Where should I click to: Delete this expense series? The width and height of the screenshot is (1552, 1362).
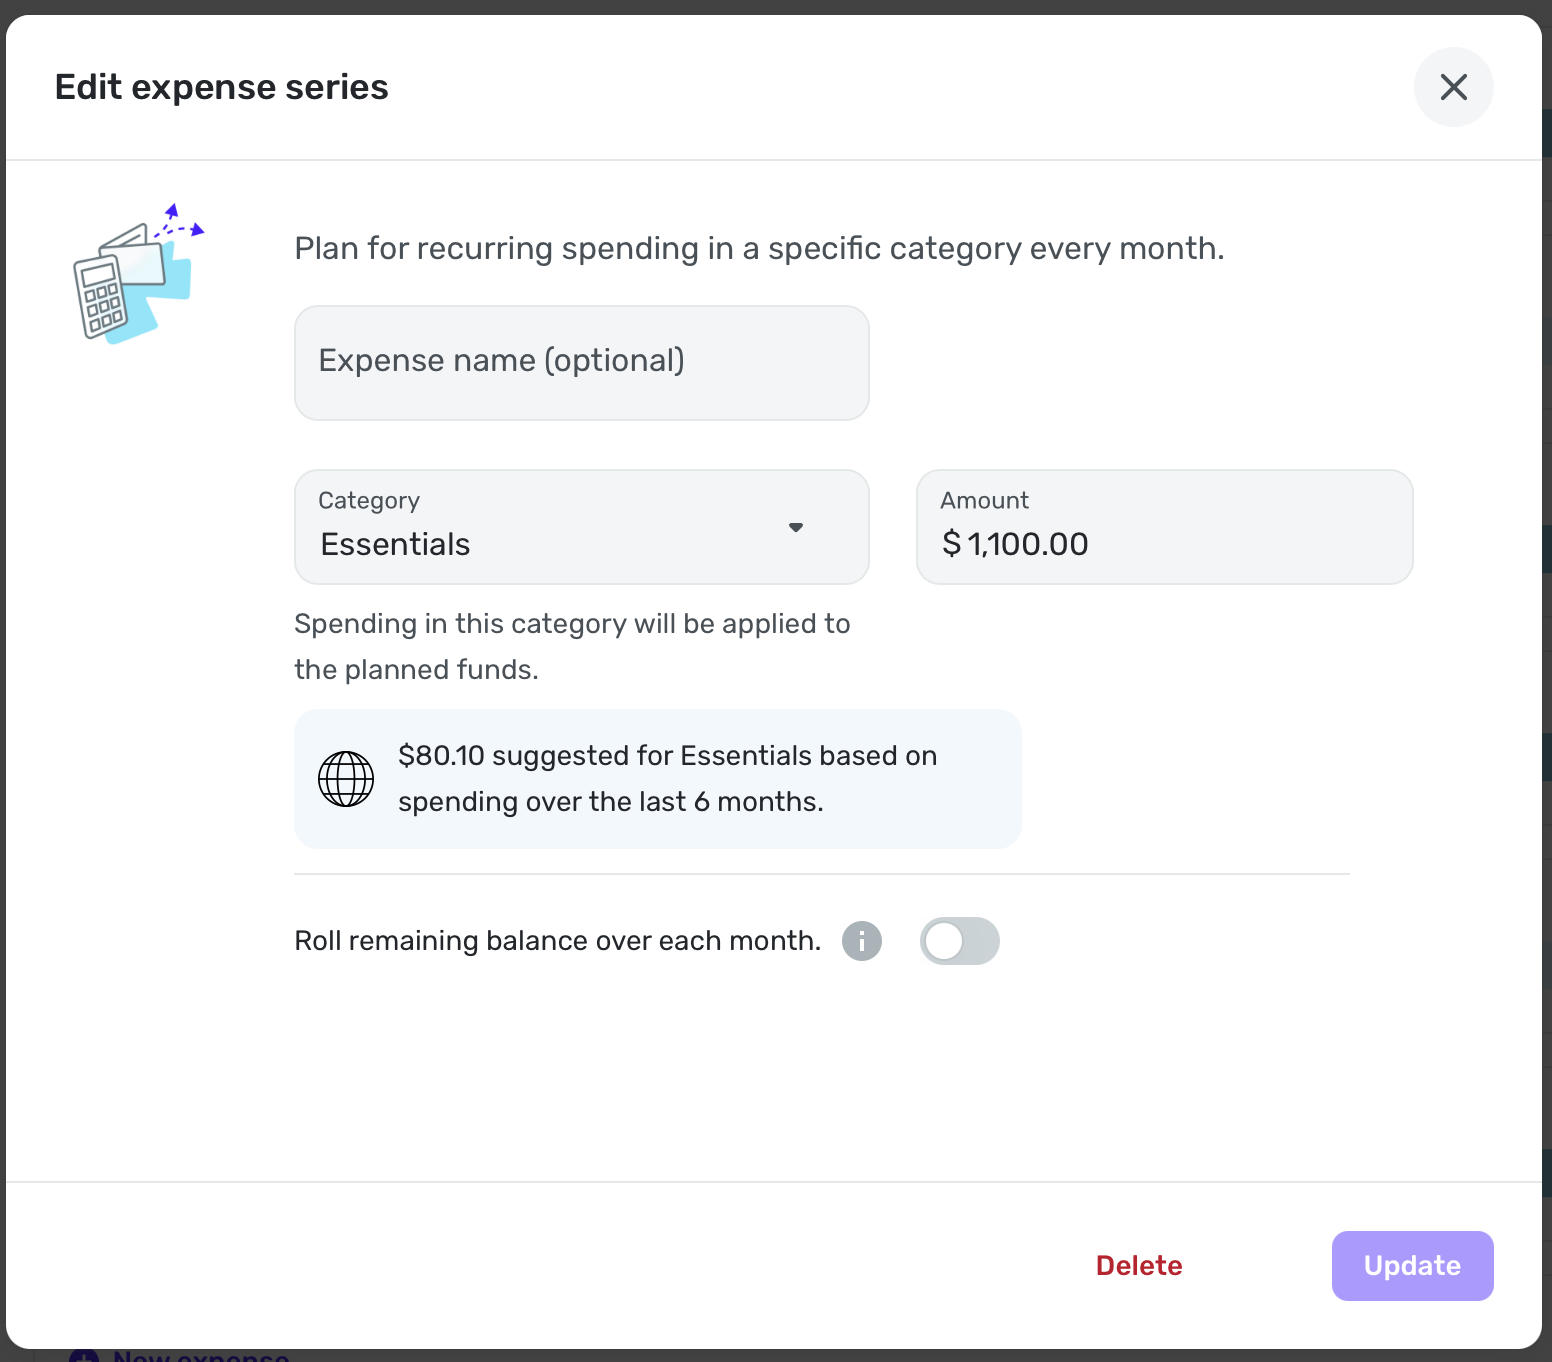pos(1139,1266)
